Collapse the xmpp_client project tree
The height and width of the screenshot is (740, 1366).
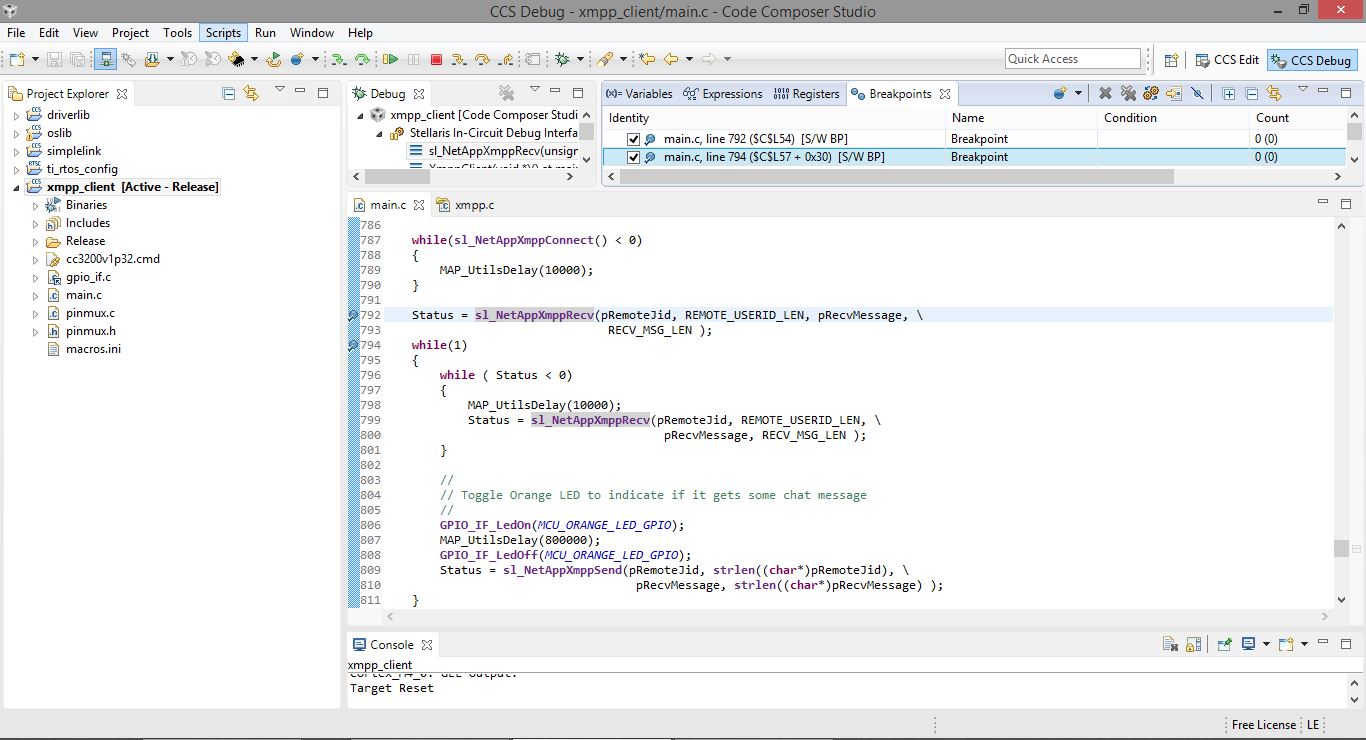tap(16, 187)
